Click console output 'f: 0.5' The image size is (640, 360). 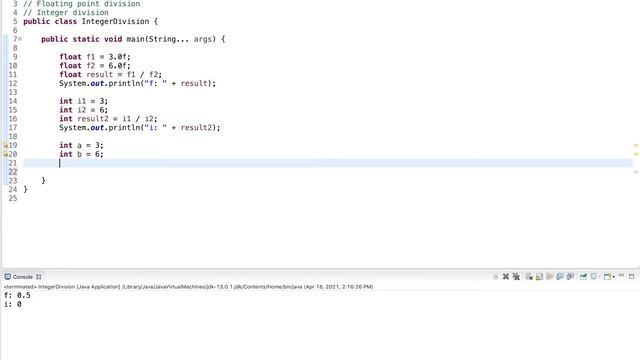(x=17, y=295)
